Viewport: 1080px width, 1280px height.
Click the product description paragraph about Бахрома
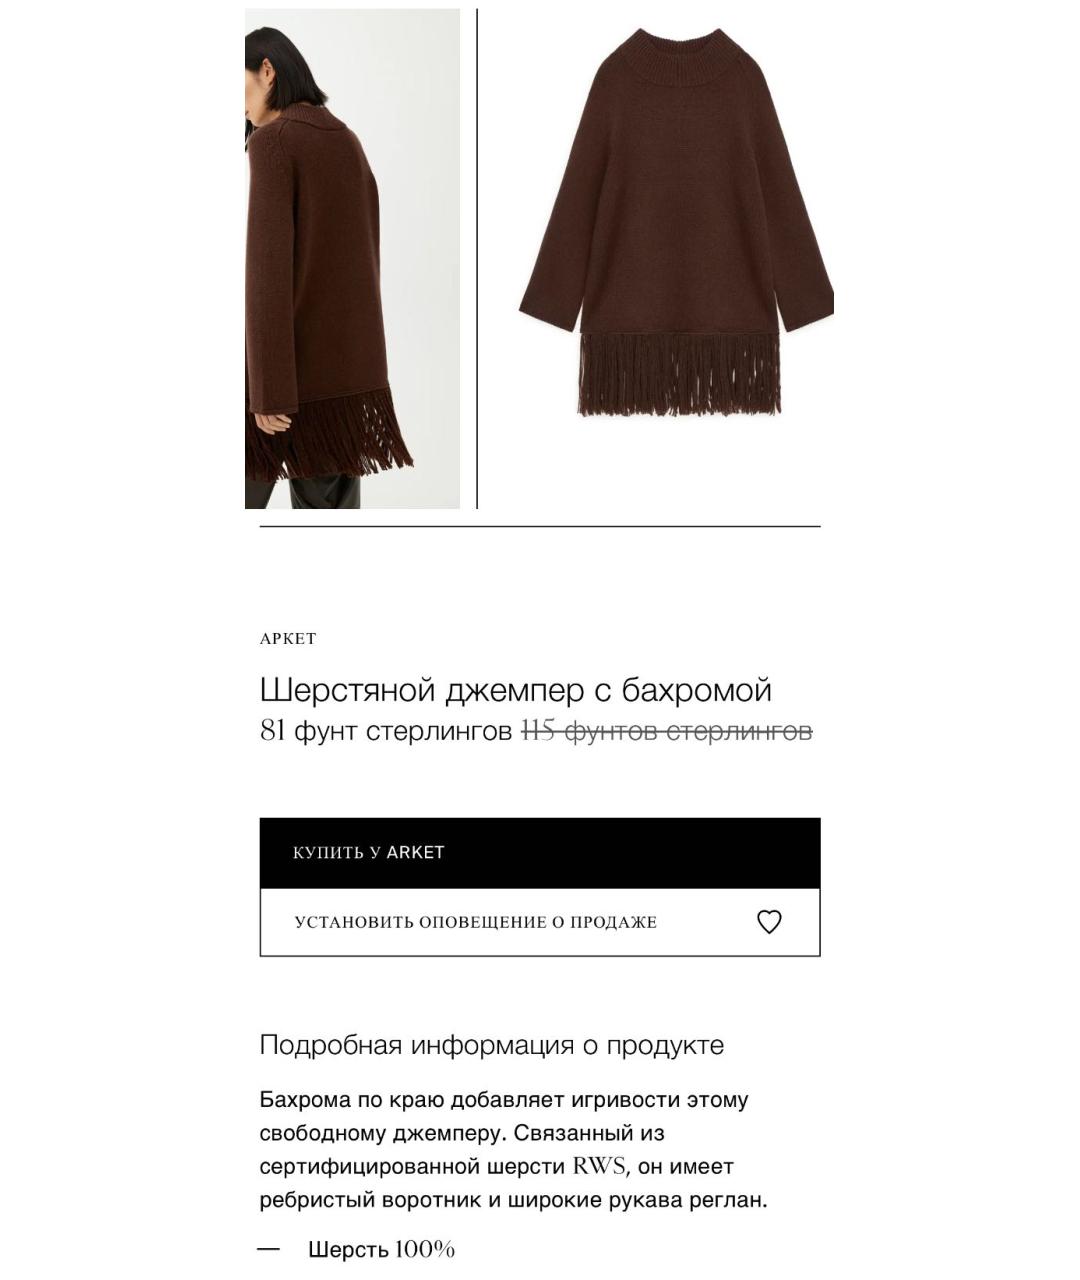513,1150
